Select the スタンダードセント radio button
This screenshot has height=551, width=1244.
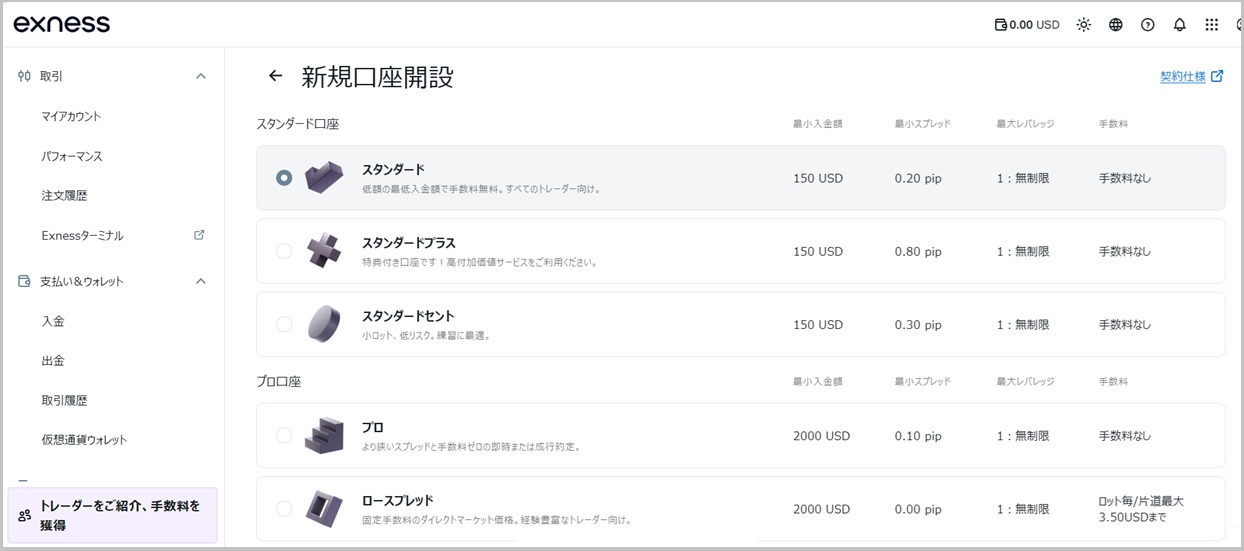pyautogui.click(x=284, y=324)
